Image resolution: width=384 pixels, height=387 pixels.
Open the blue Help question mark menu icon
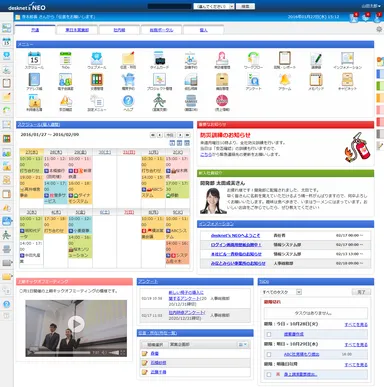[128, 100]
